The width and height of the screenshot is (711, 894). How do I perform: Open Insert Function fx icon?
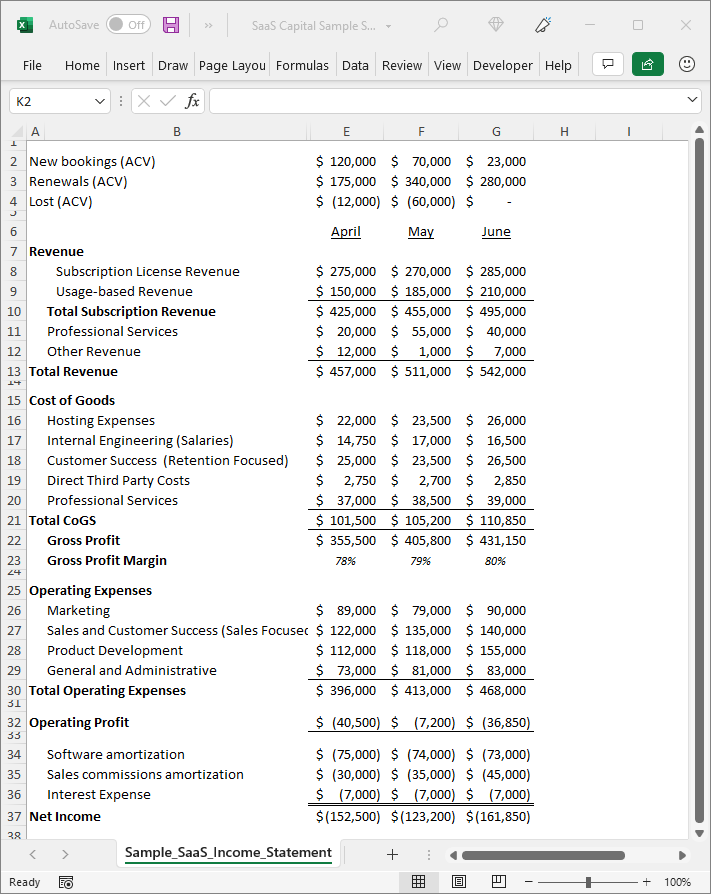[x=192, y=101]
